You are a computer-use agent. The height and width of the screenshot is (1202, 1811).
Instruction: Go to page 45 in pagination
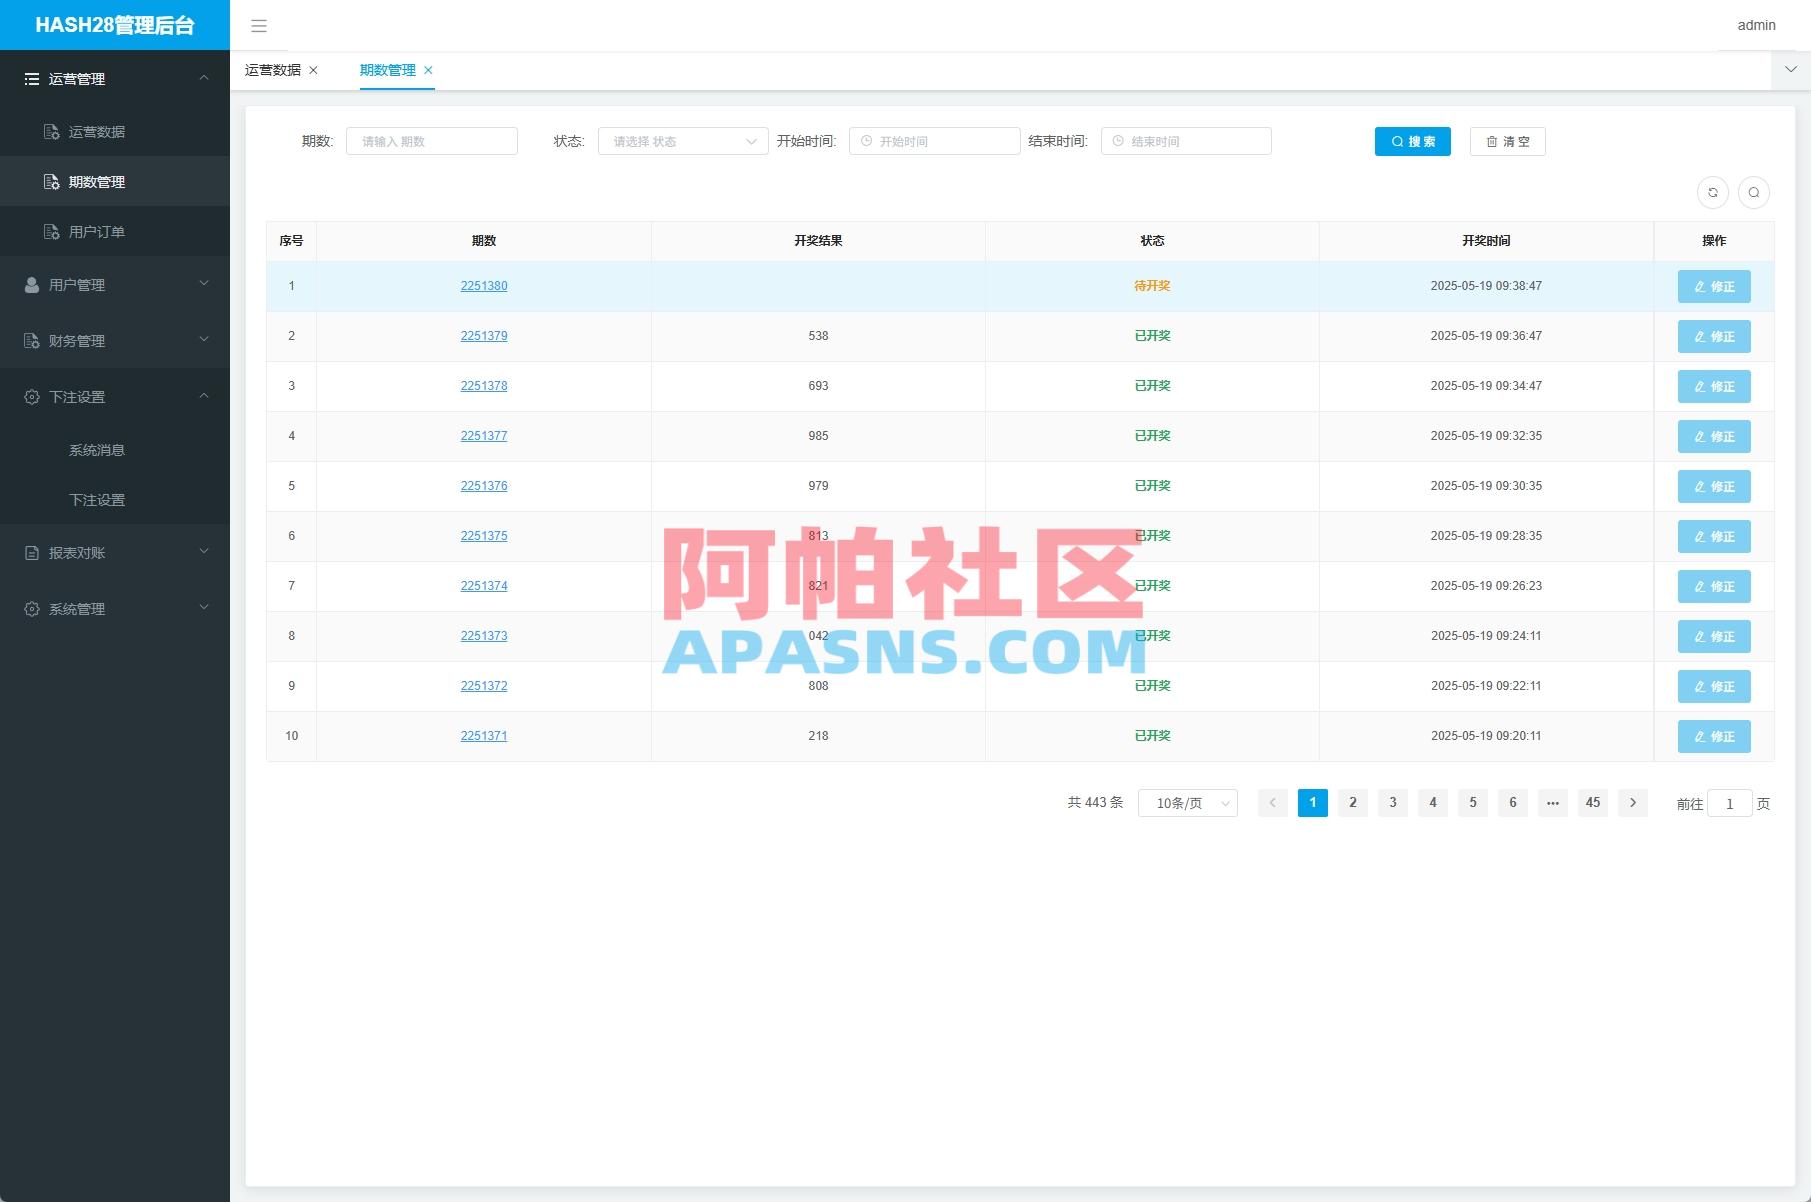point(1592,802)
